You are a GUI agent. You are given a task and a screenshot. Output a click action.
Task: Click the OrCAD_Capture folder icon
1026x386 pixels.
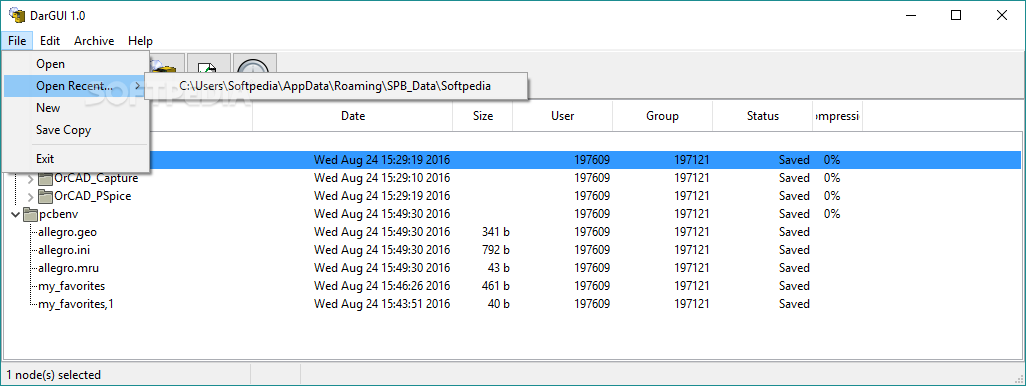tap(45, 178)
